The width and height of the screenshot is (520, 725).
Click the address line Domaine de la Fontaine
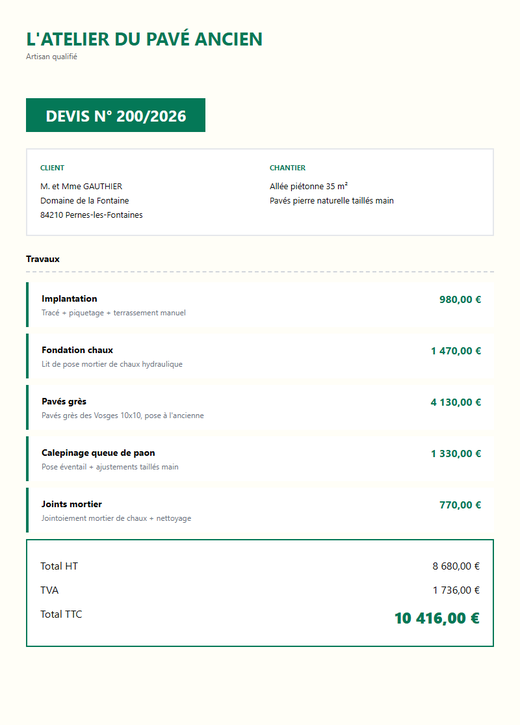click(x=85, y=201)
